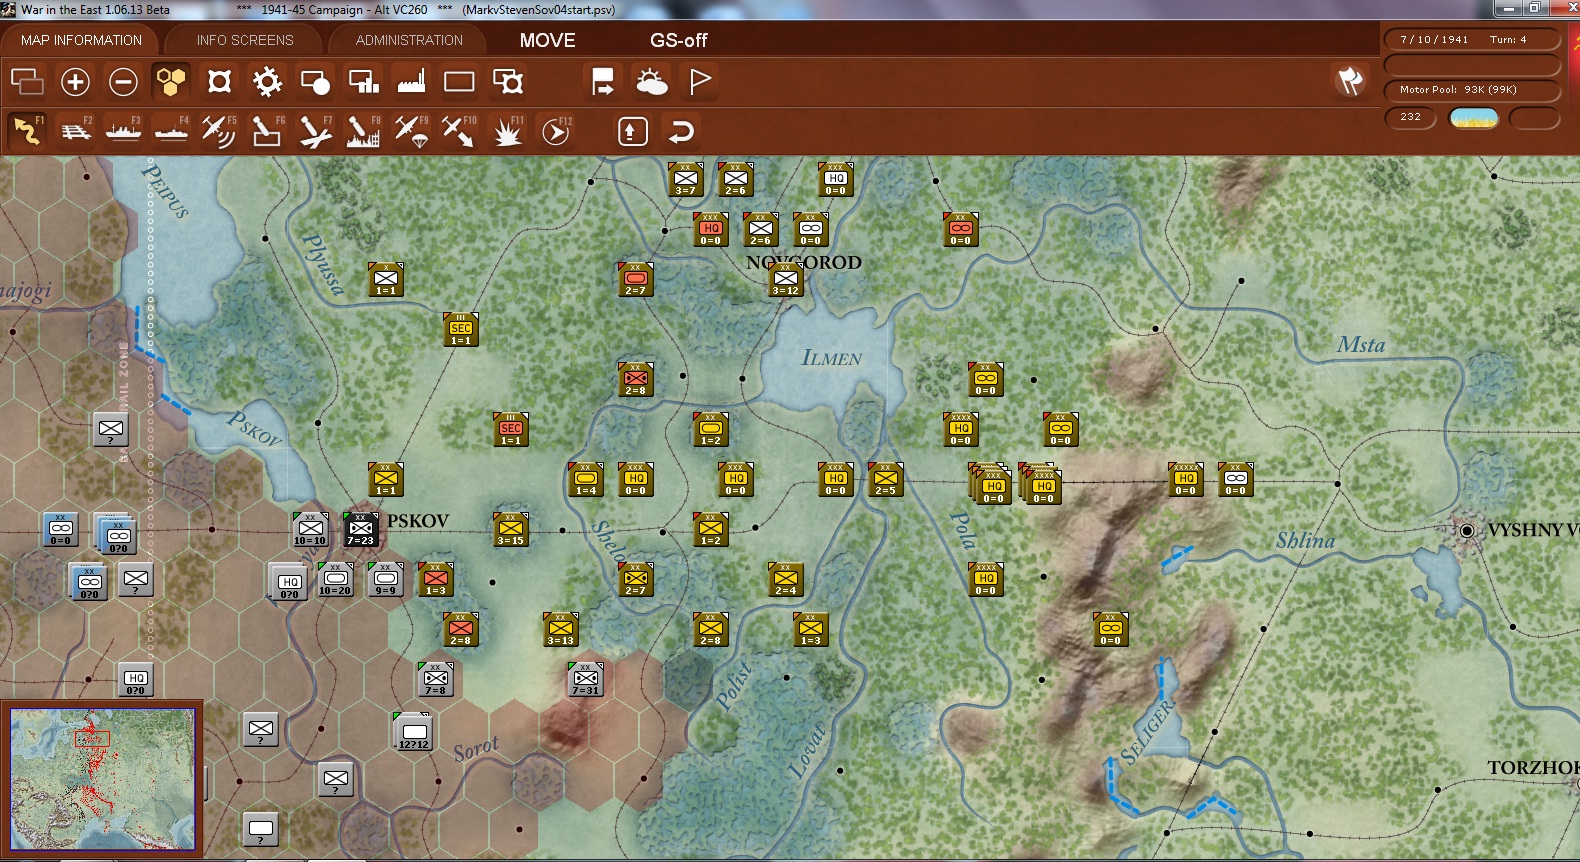Click the boxed up-arrow icon
This screenshot has width=1580, height=862.
[x=633, y=131]
